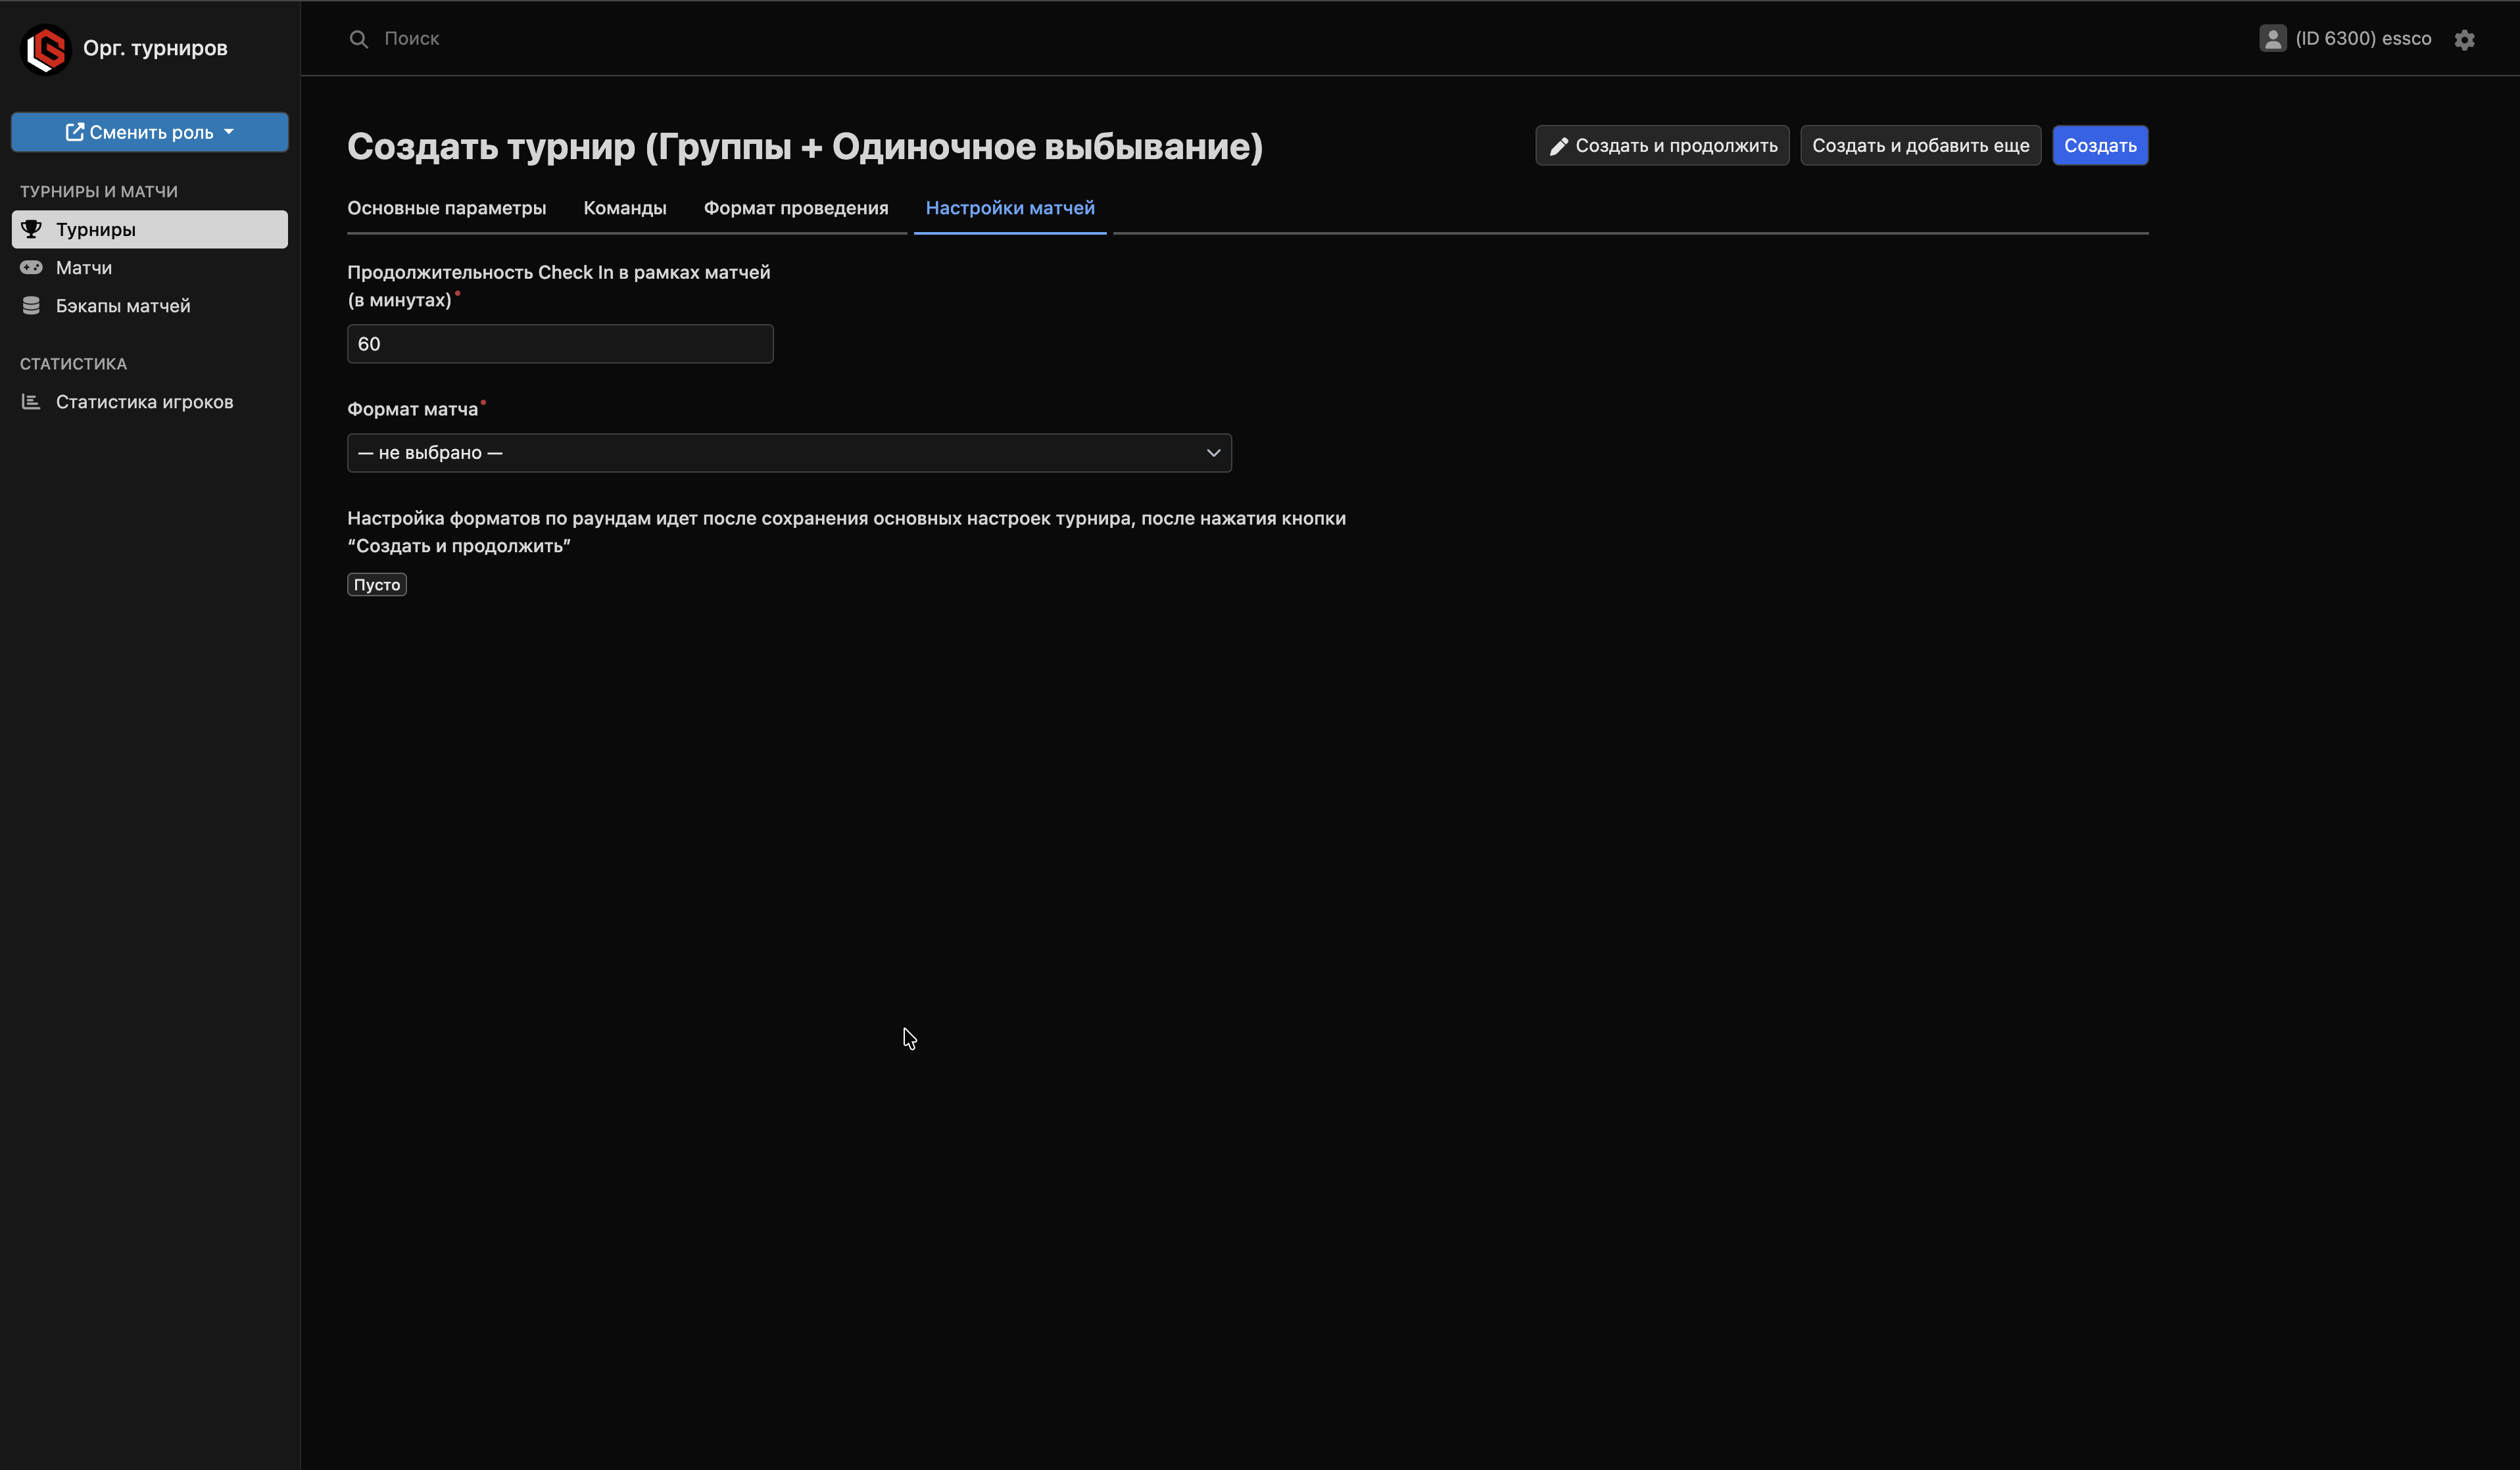Switch to the Основные параметры tab
2520x1470 pixels.
446,208
